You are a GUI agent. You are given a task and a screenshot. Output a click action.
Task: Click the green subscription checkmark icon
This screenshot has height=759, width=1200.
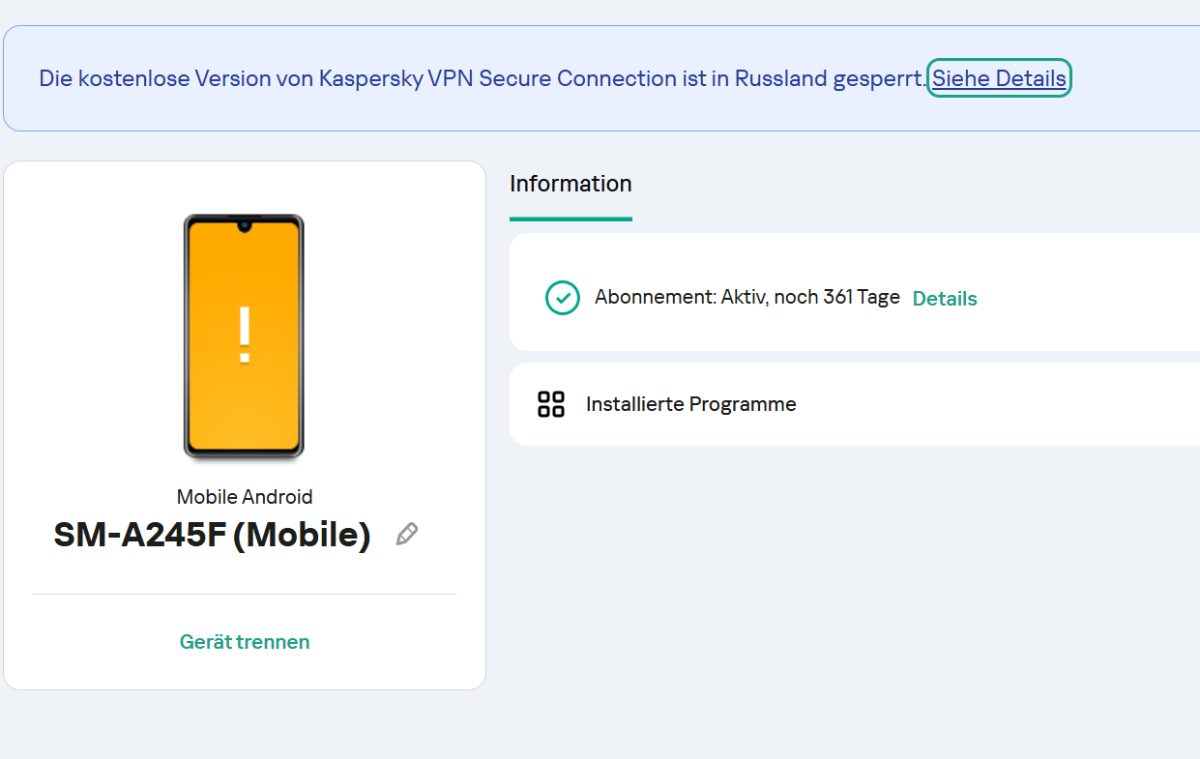click(x=562, y=297)
